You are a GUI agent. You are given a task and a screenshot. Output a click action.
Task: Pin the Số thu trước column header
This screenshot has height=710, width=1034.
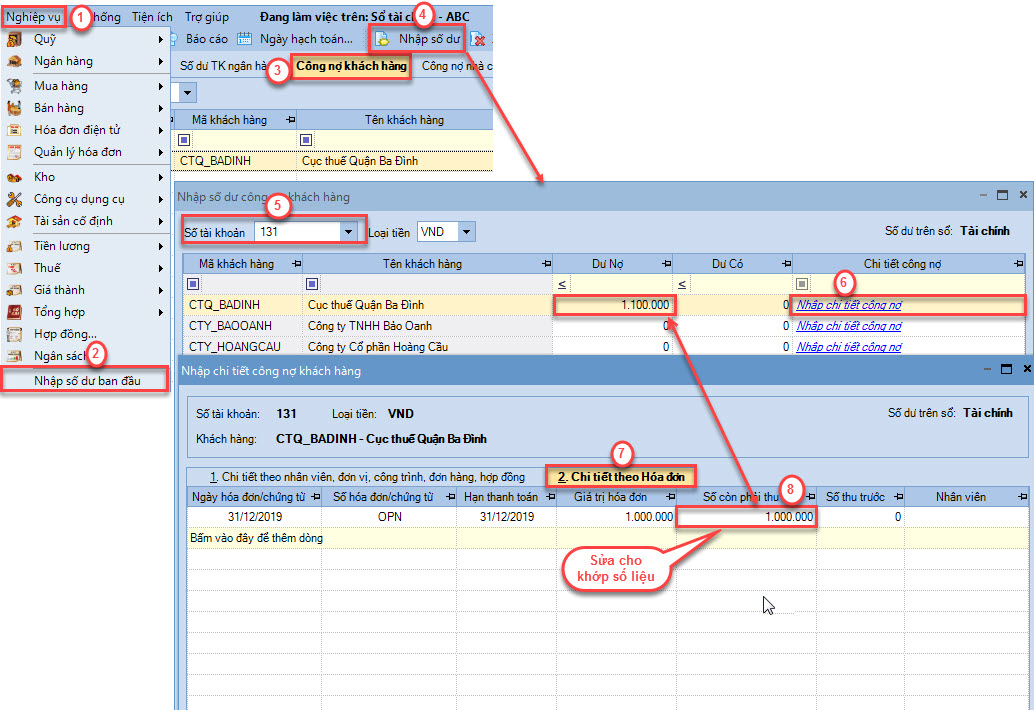click(898, 497)
